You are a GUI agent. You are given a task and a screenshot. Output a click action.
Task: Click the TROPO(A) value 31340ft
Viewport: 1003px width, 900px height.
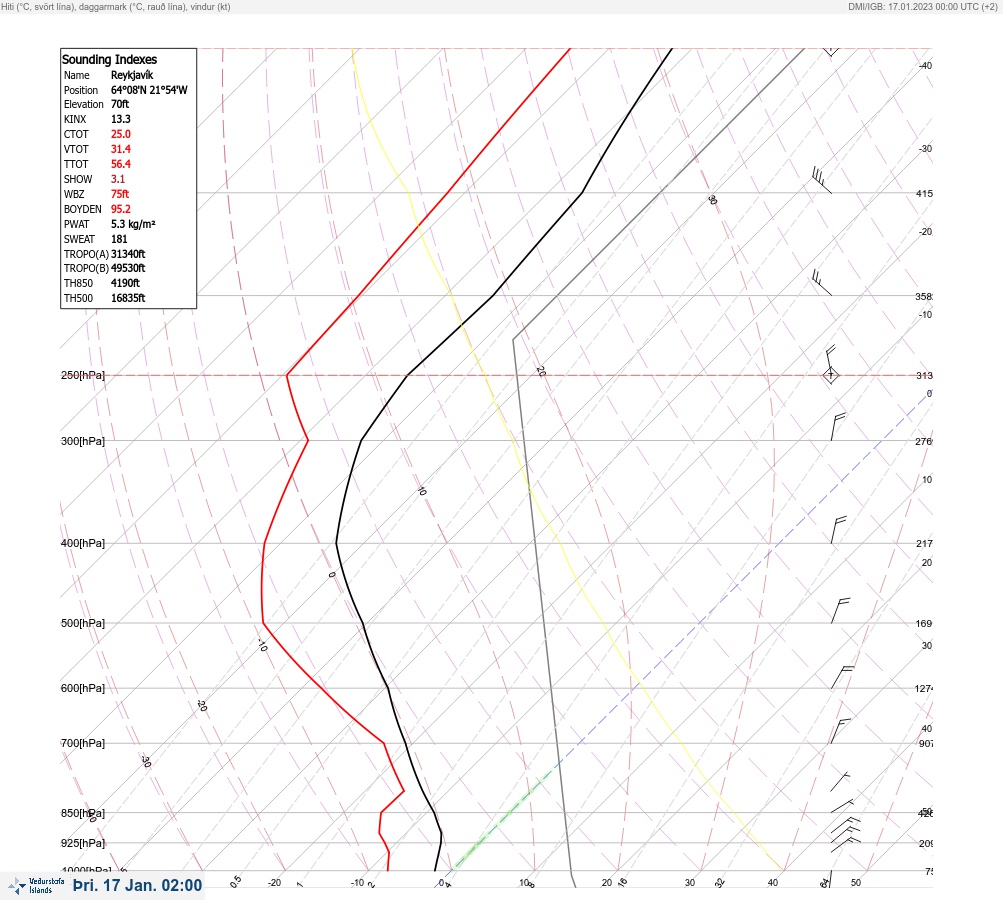(x=128, y=254)
